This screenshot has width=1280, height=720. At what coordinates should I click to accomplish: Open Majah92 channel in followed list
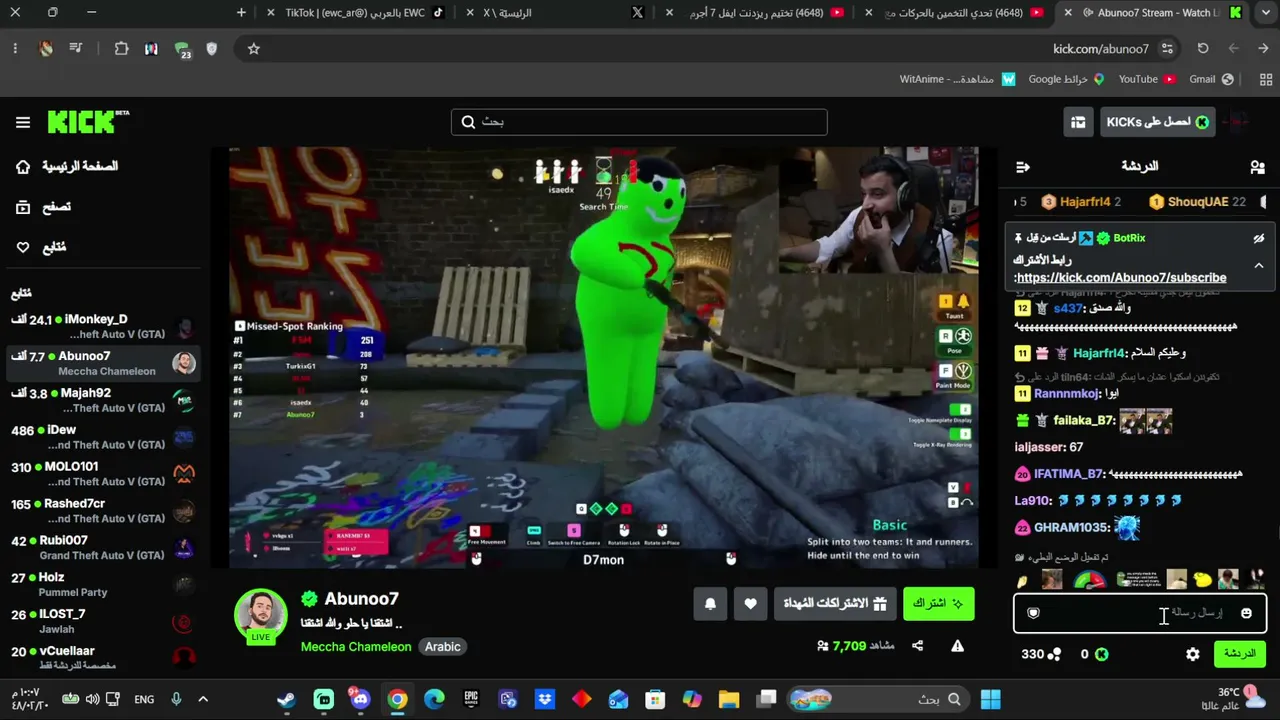(104, 400)
